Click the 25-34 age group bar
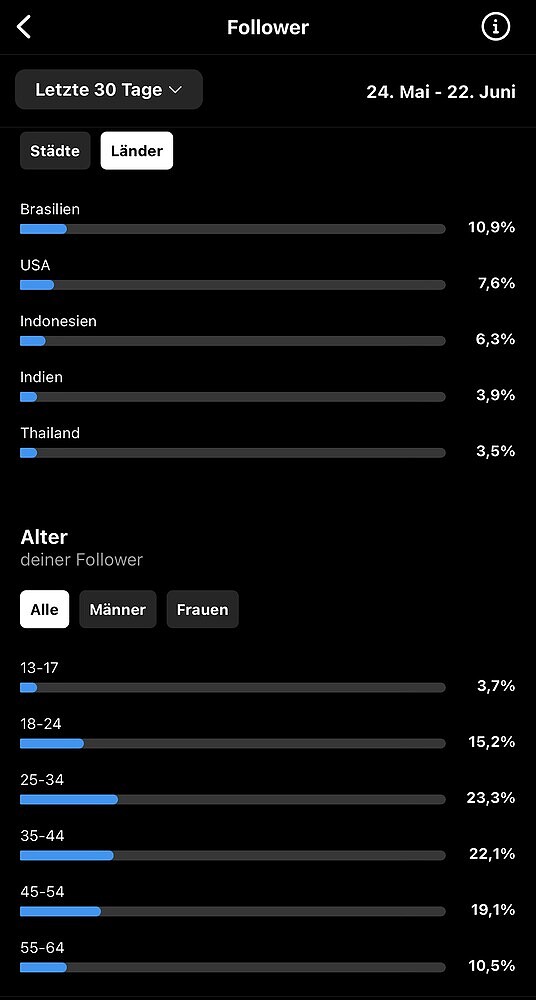The image size is (536, 1000). tap(233, 800)
